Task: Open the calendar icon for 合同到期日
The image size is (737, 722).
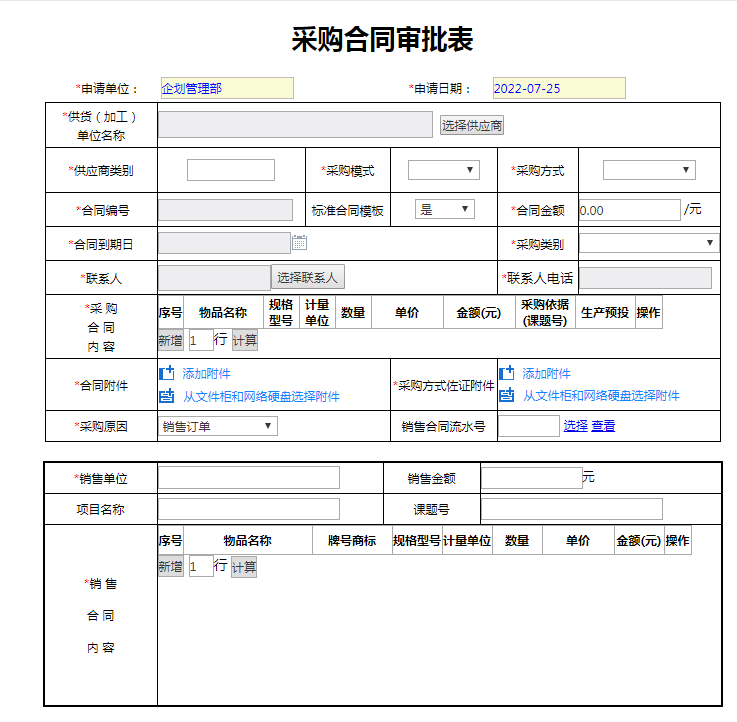Action: [299, 243]
